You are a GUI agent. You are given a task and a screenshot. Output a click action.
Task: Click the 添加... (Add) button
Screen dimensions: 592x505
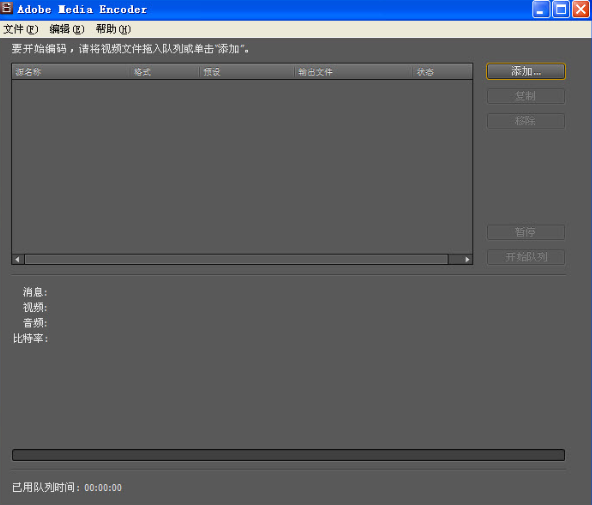526,71
